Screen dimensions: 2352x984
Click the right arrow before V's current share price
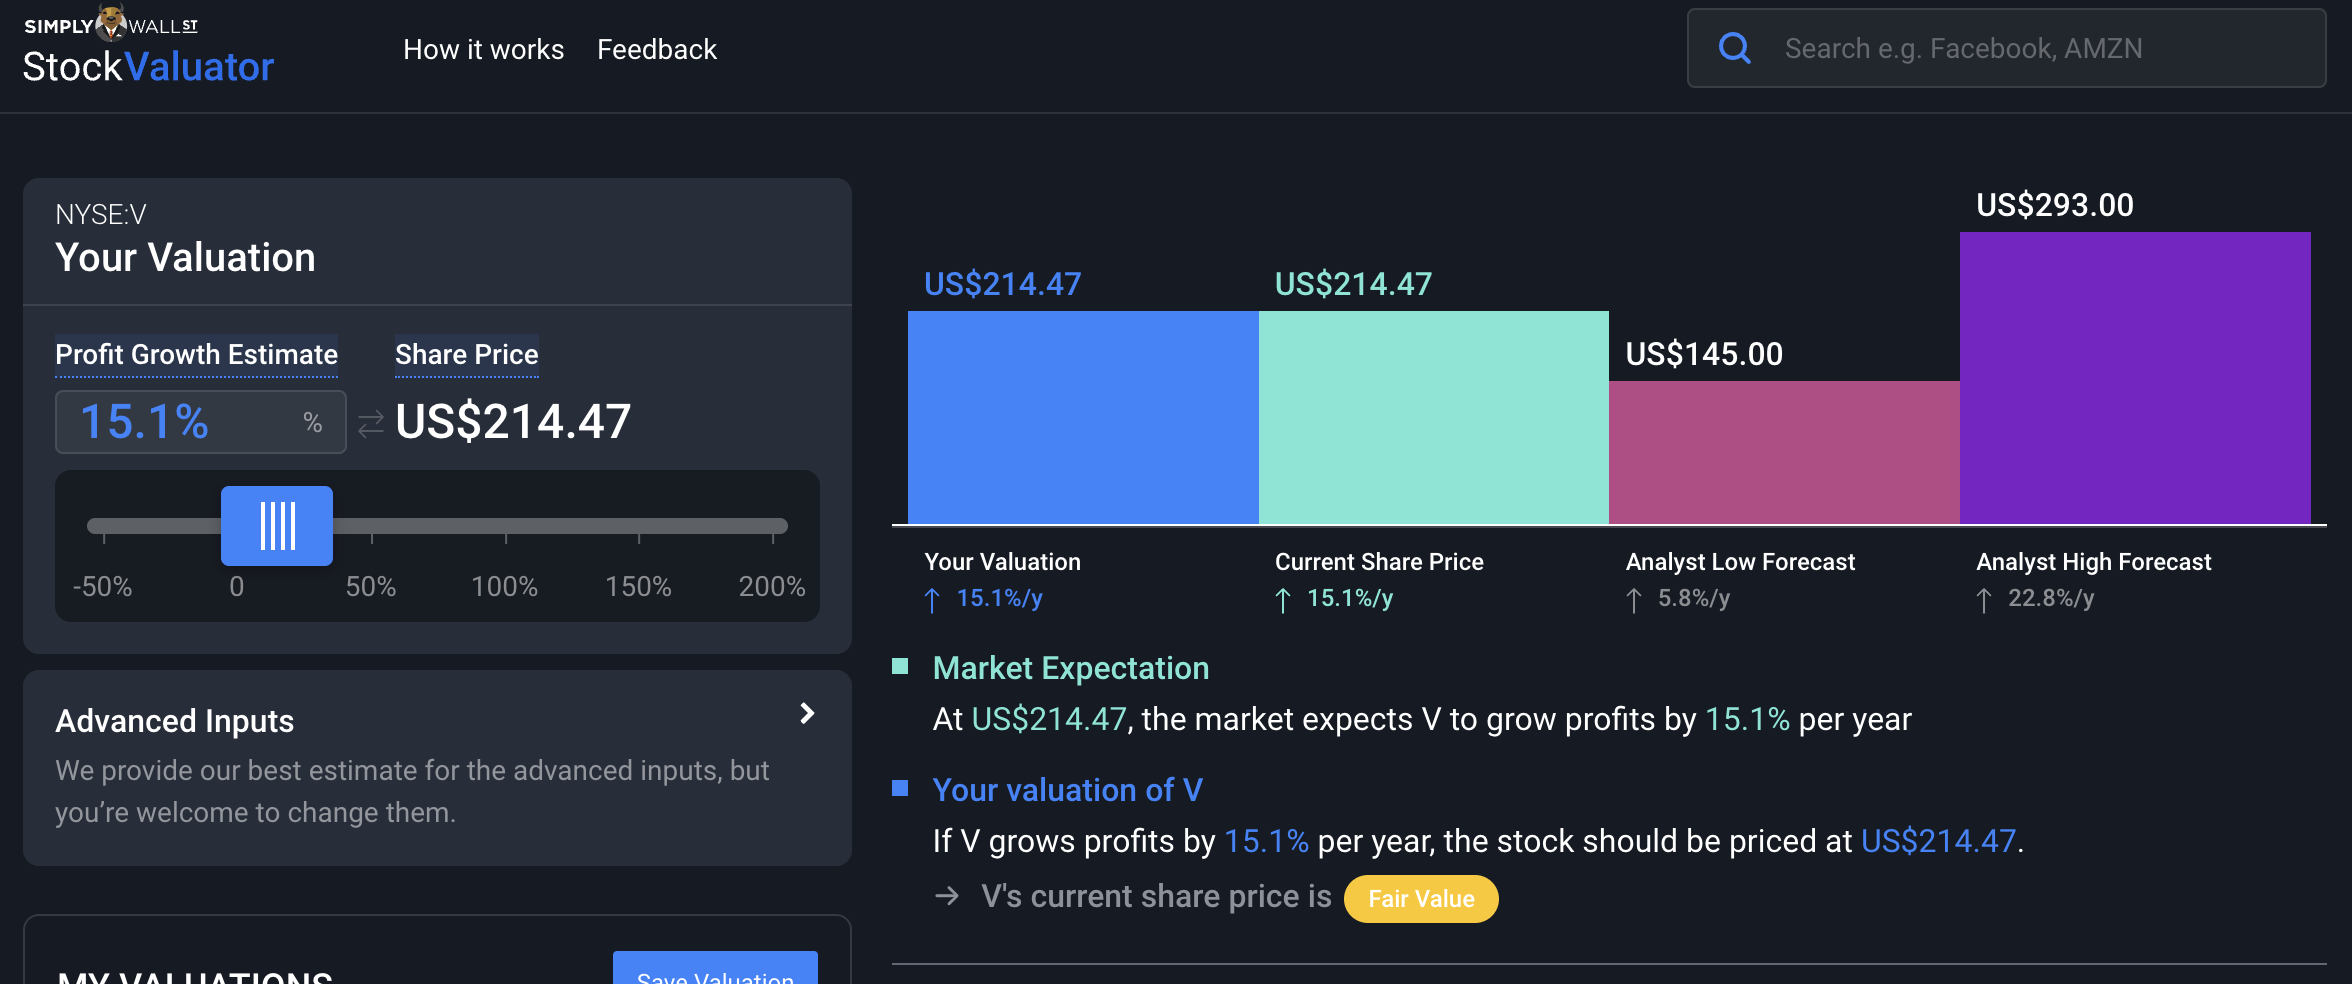tap(947, 896)
